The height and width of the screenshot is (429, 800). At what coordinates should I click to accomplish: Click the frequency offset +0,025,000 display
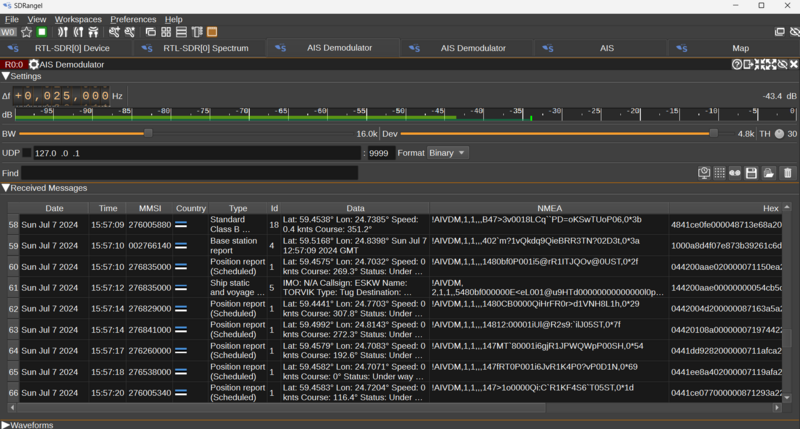61,95
